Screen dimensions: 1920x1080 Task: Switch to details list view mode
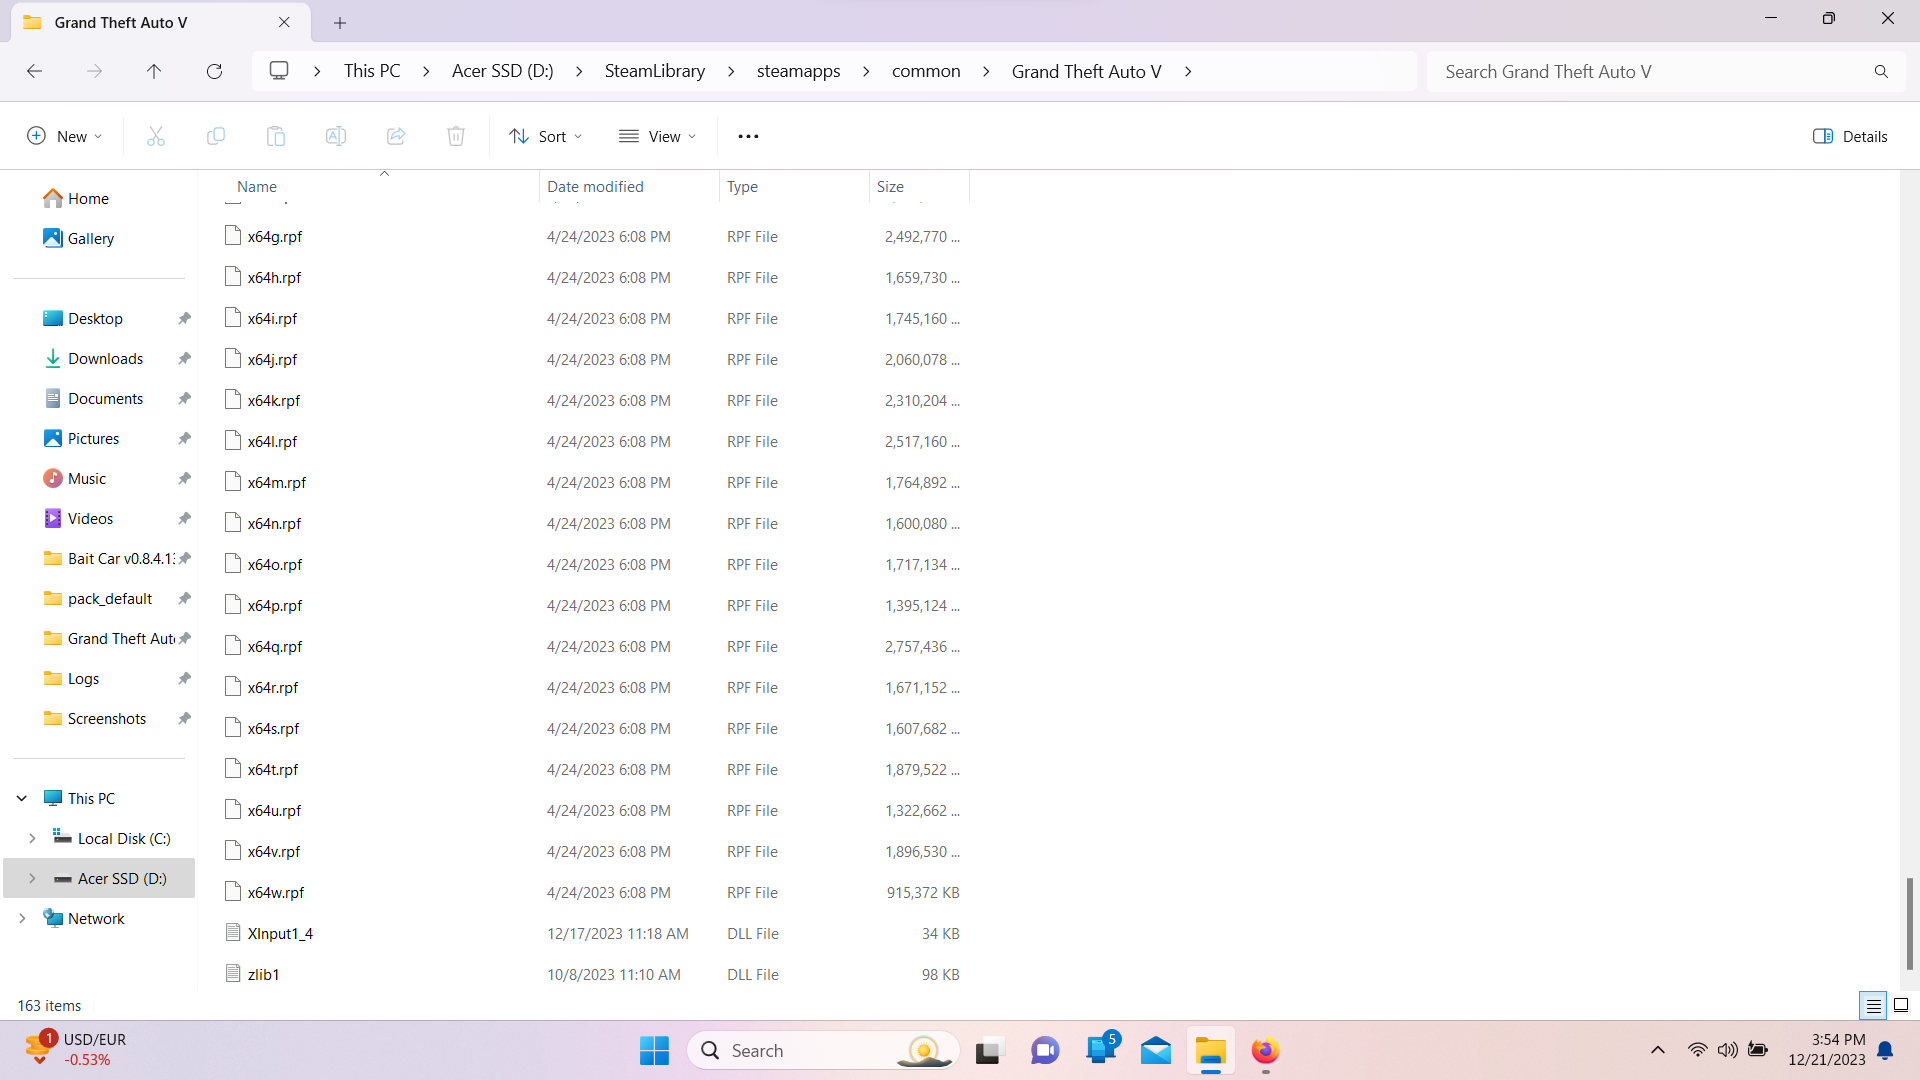1874,1005
